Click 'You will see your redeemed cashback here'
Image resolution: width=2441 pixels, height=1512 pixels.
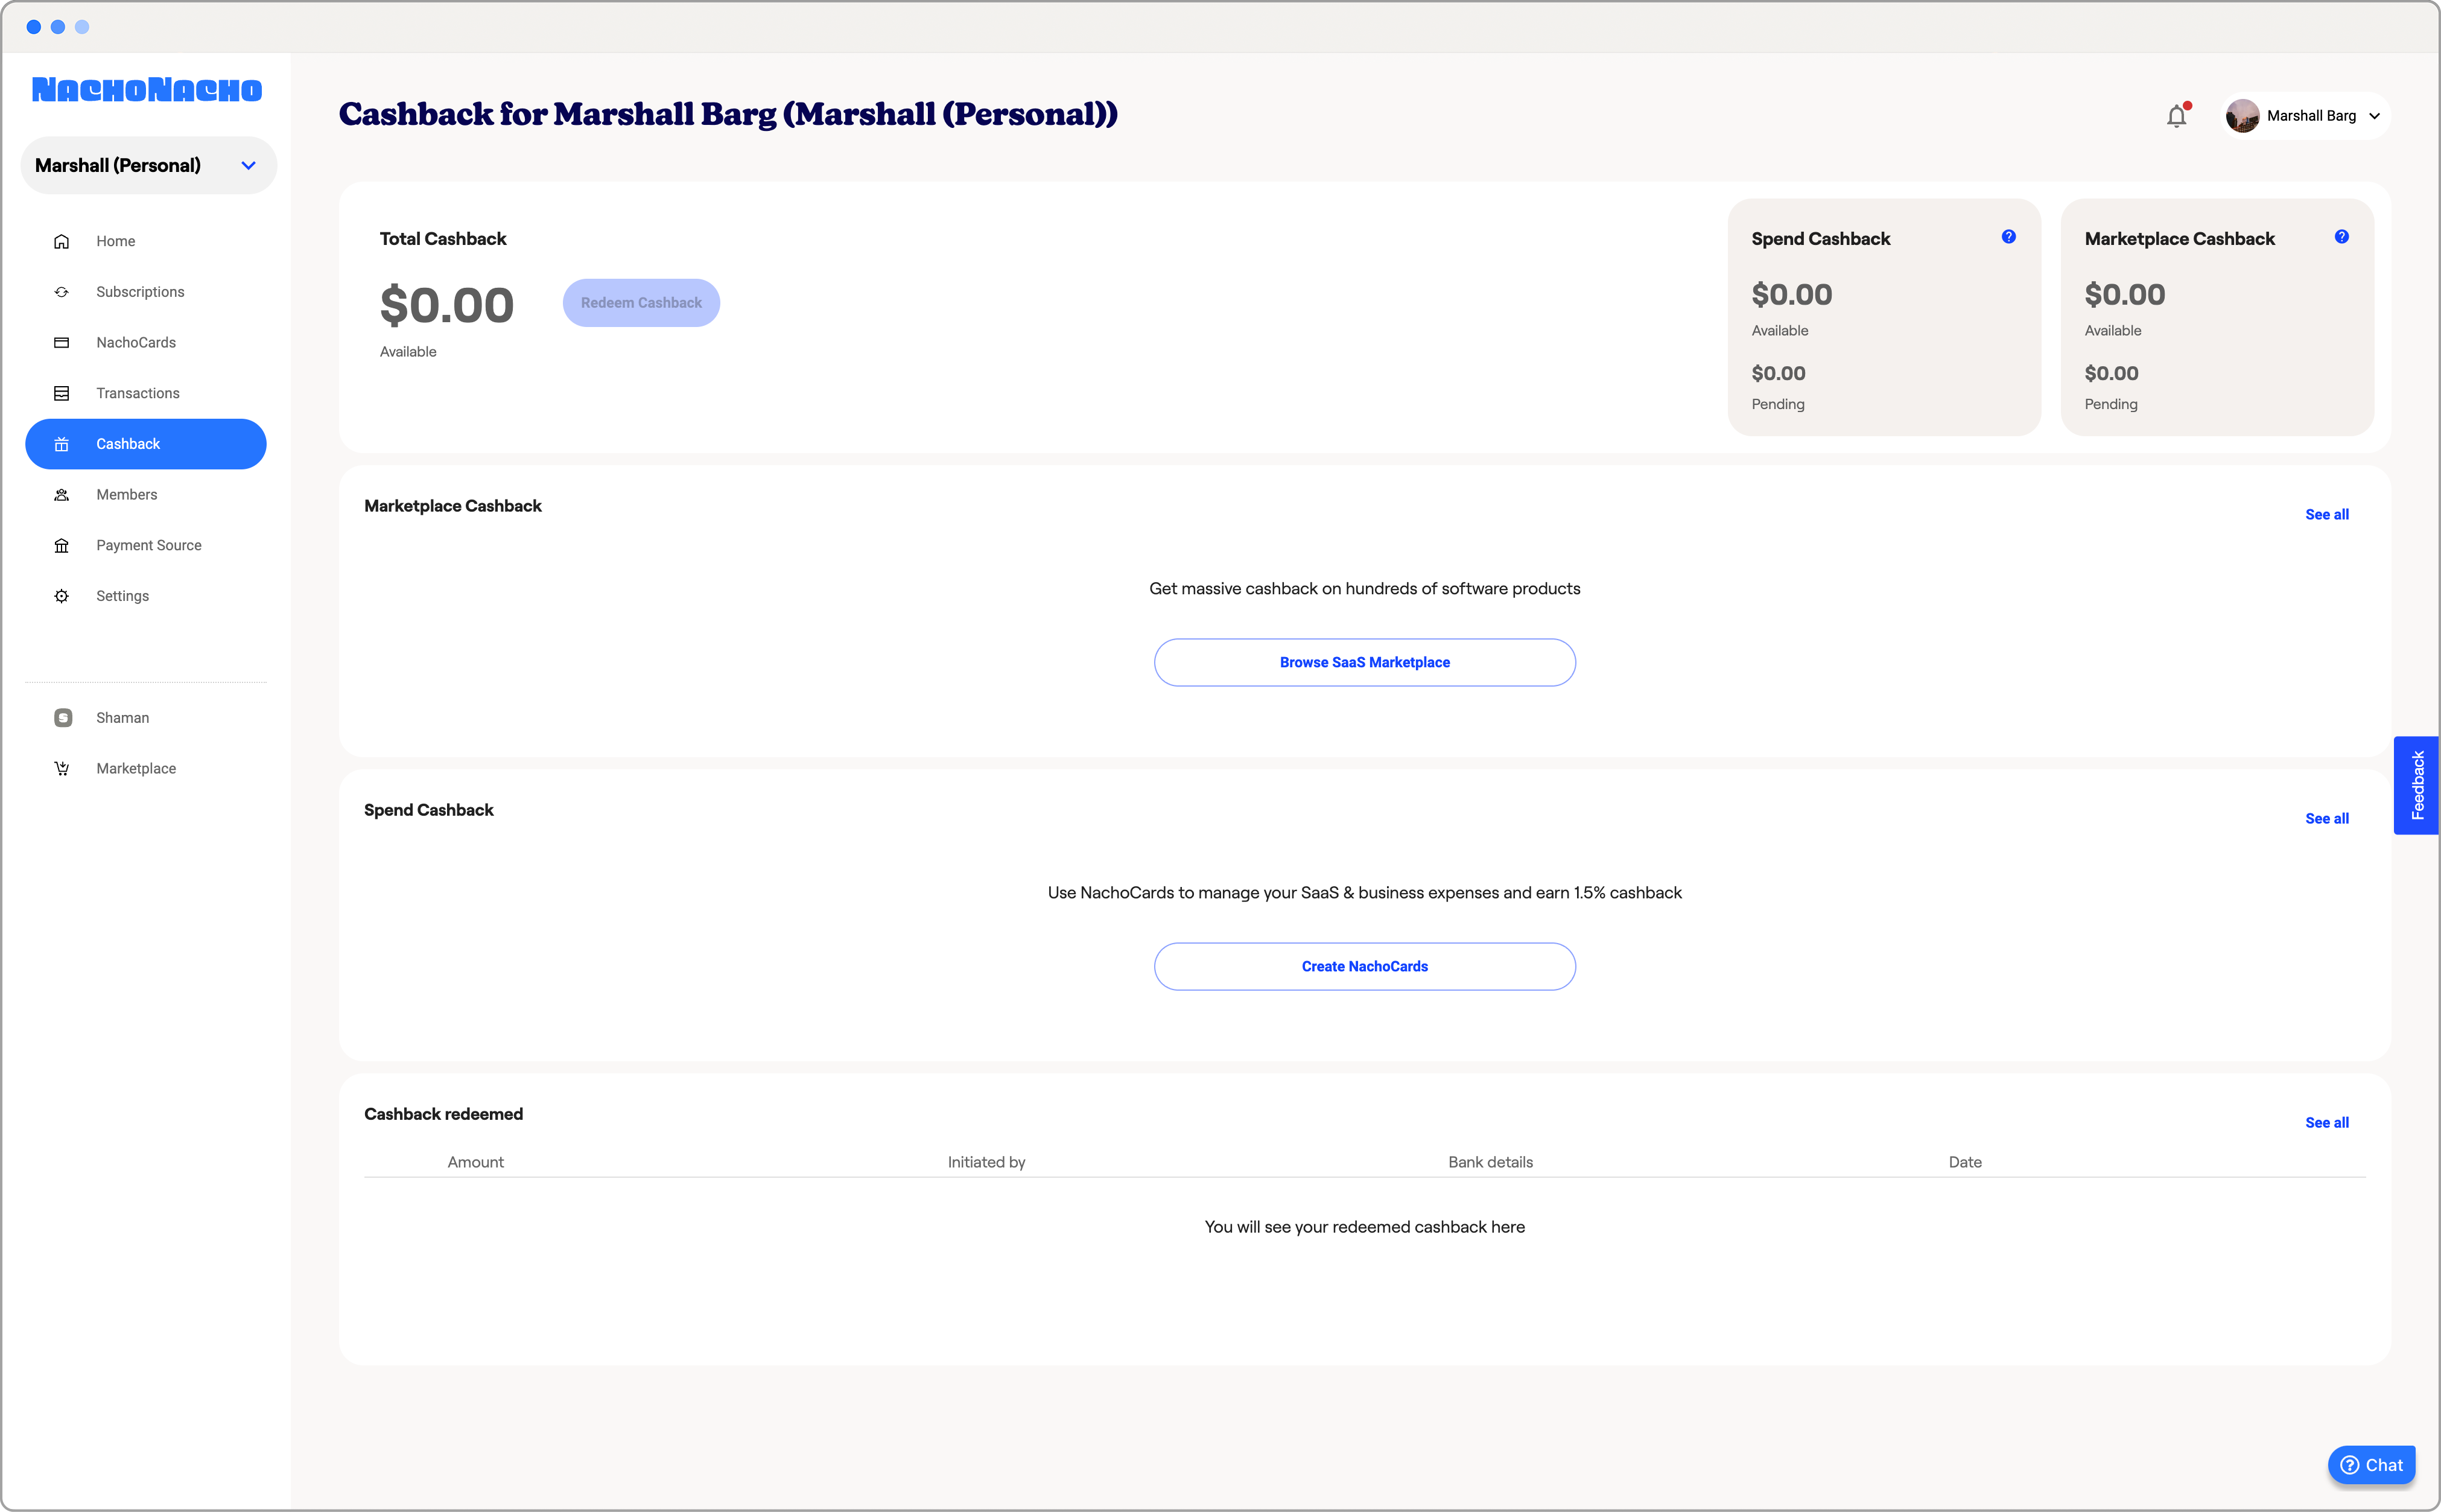[1364, 1227]
